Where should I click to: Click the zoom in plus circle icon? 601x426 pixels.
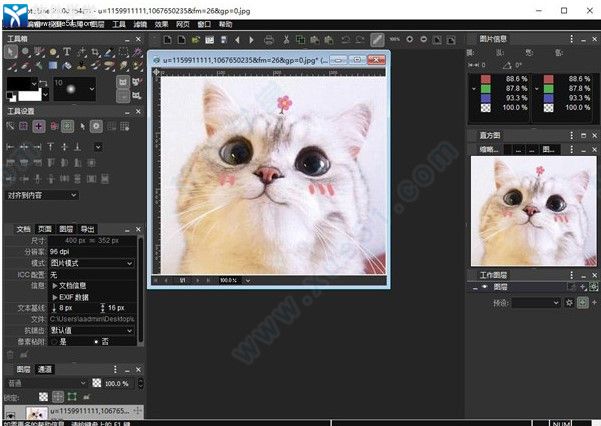click(410, 39)
